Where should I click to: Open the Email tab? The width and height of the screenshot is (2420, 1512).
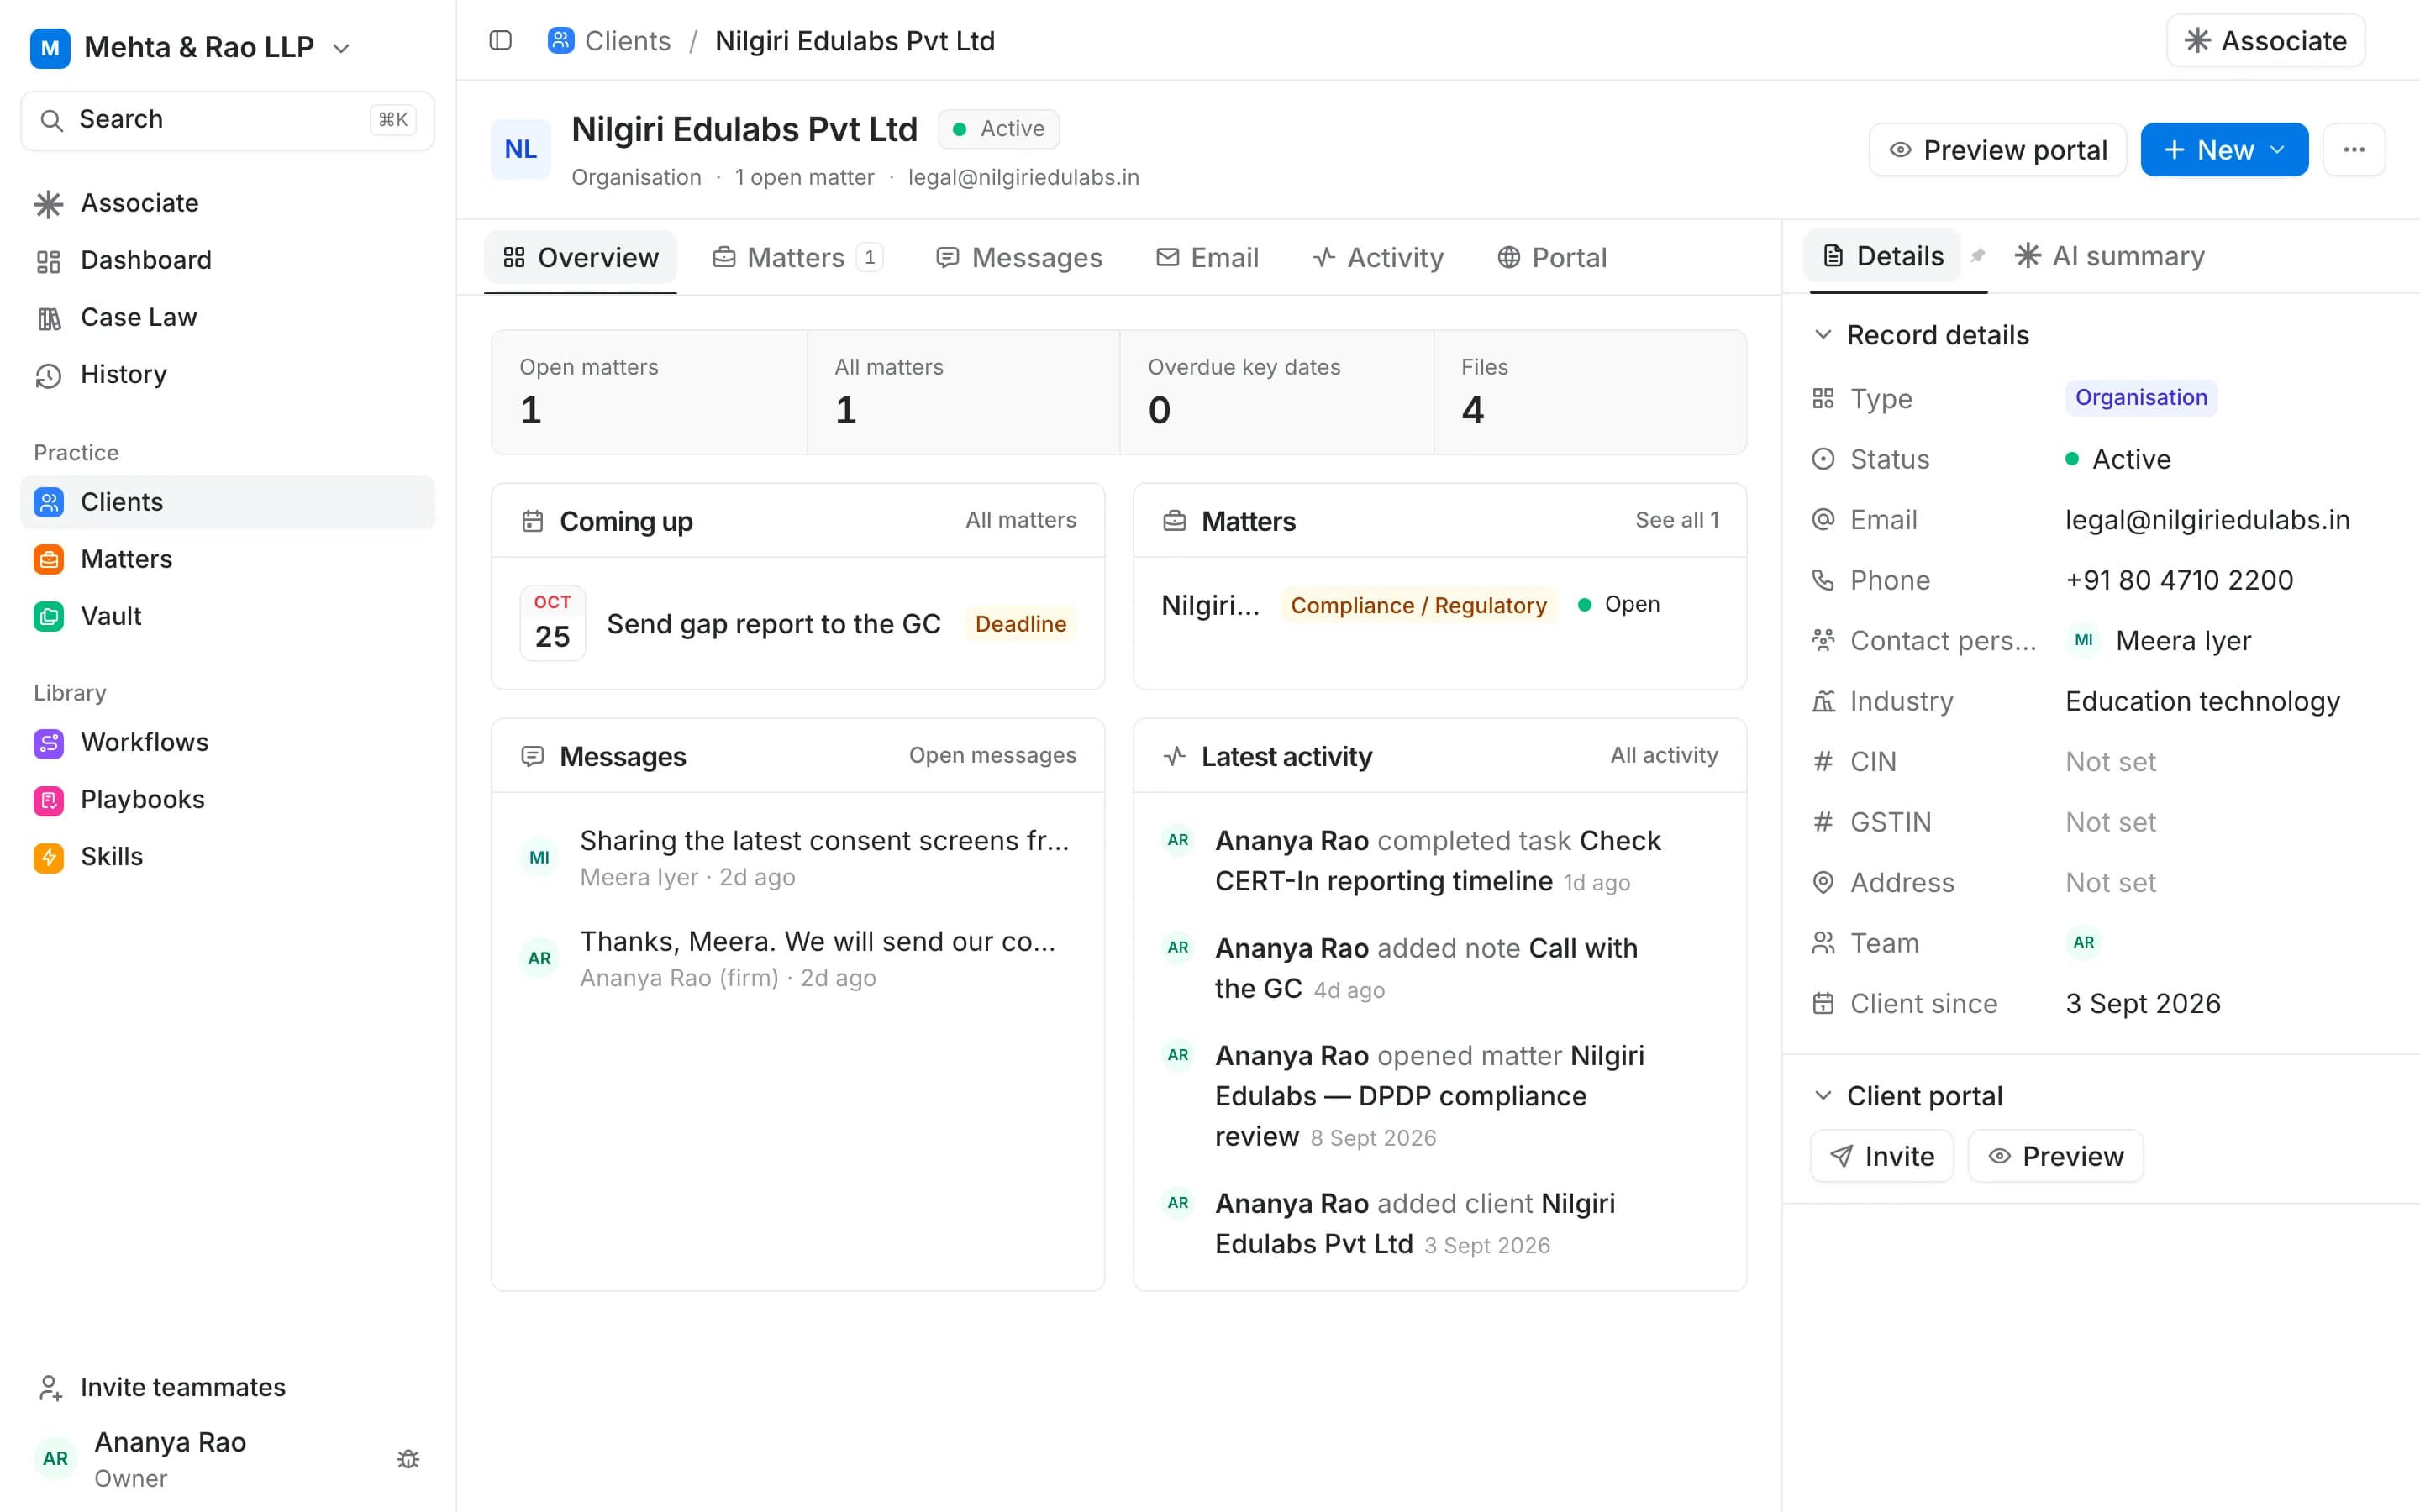click(1207, 258)
